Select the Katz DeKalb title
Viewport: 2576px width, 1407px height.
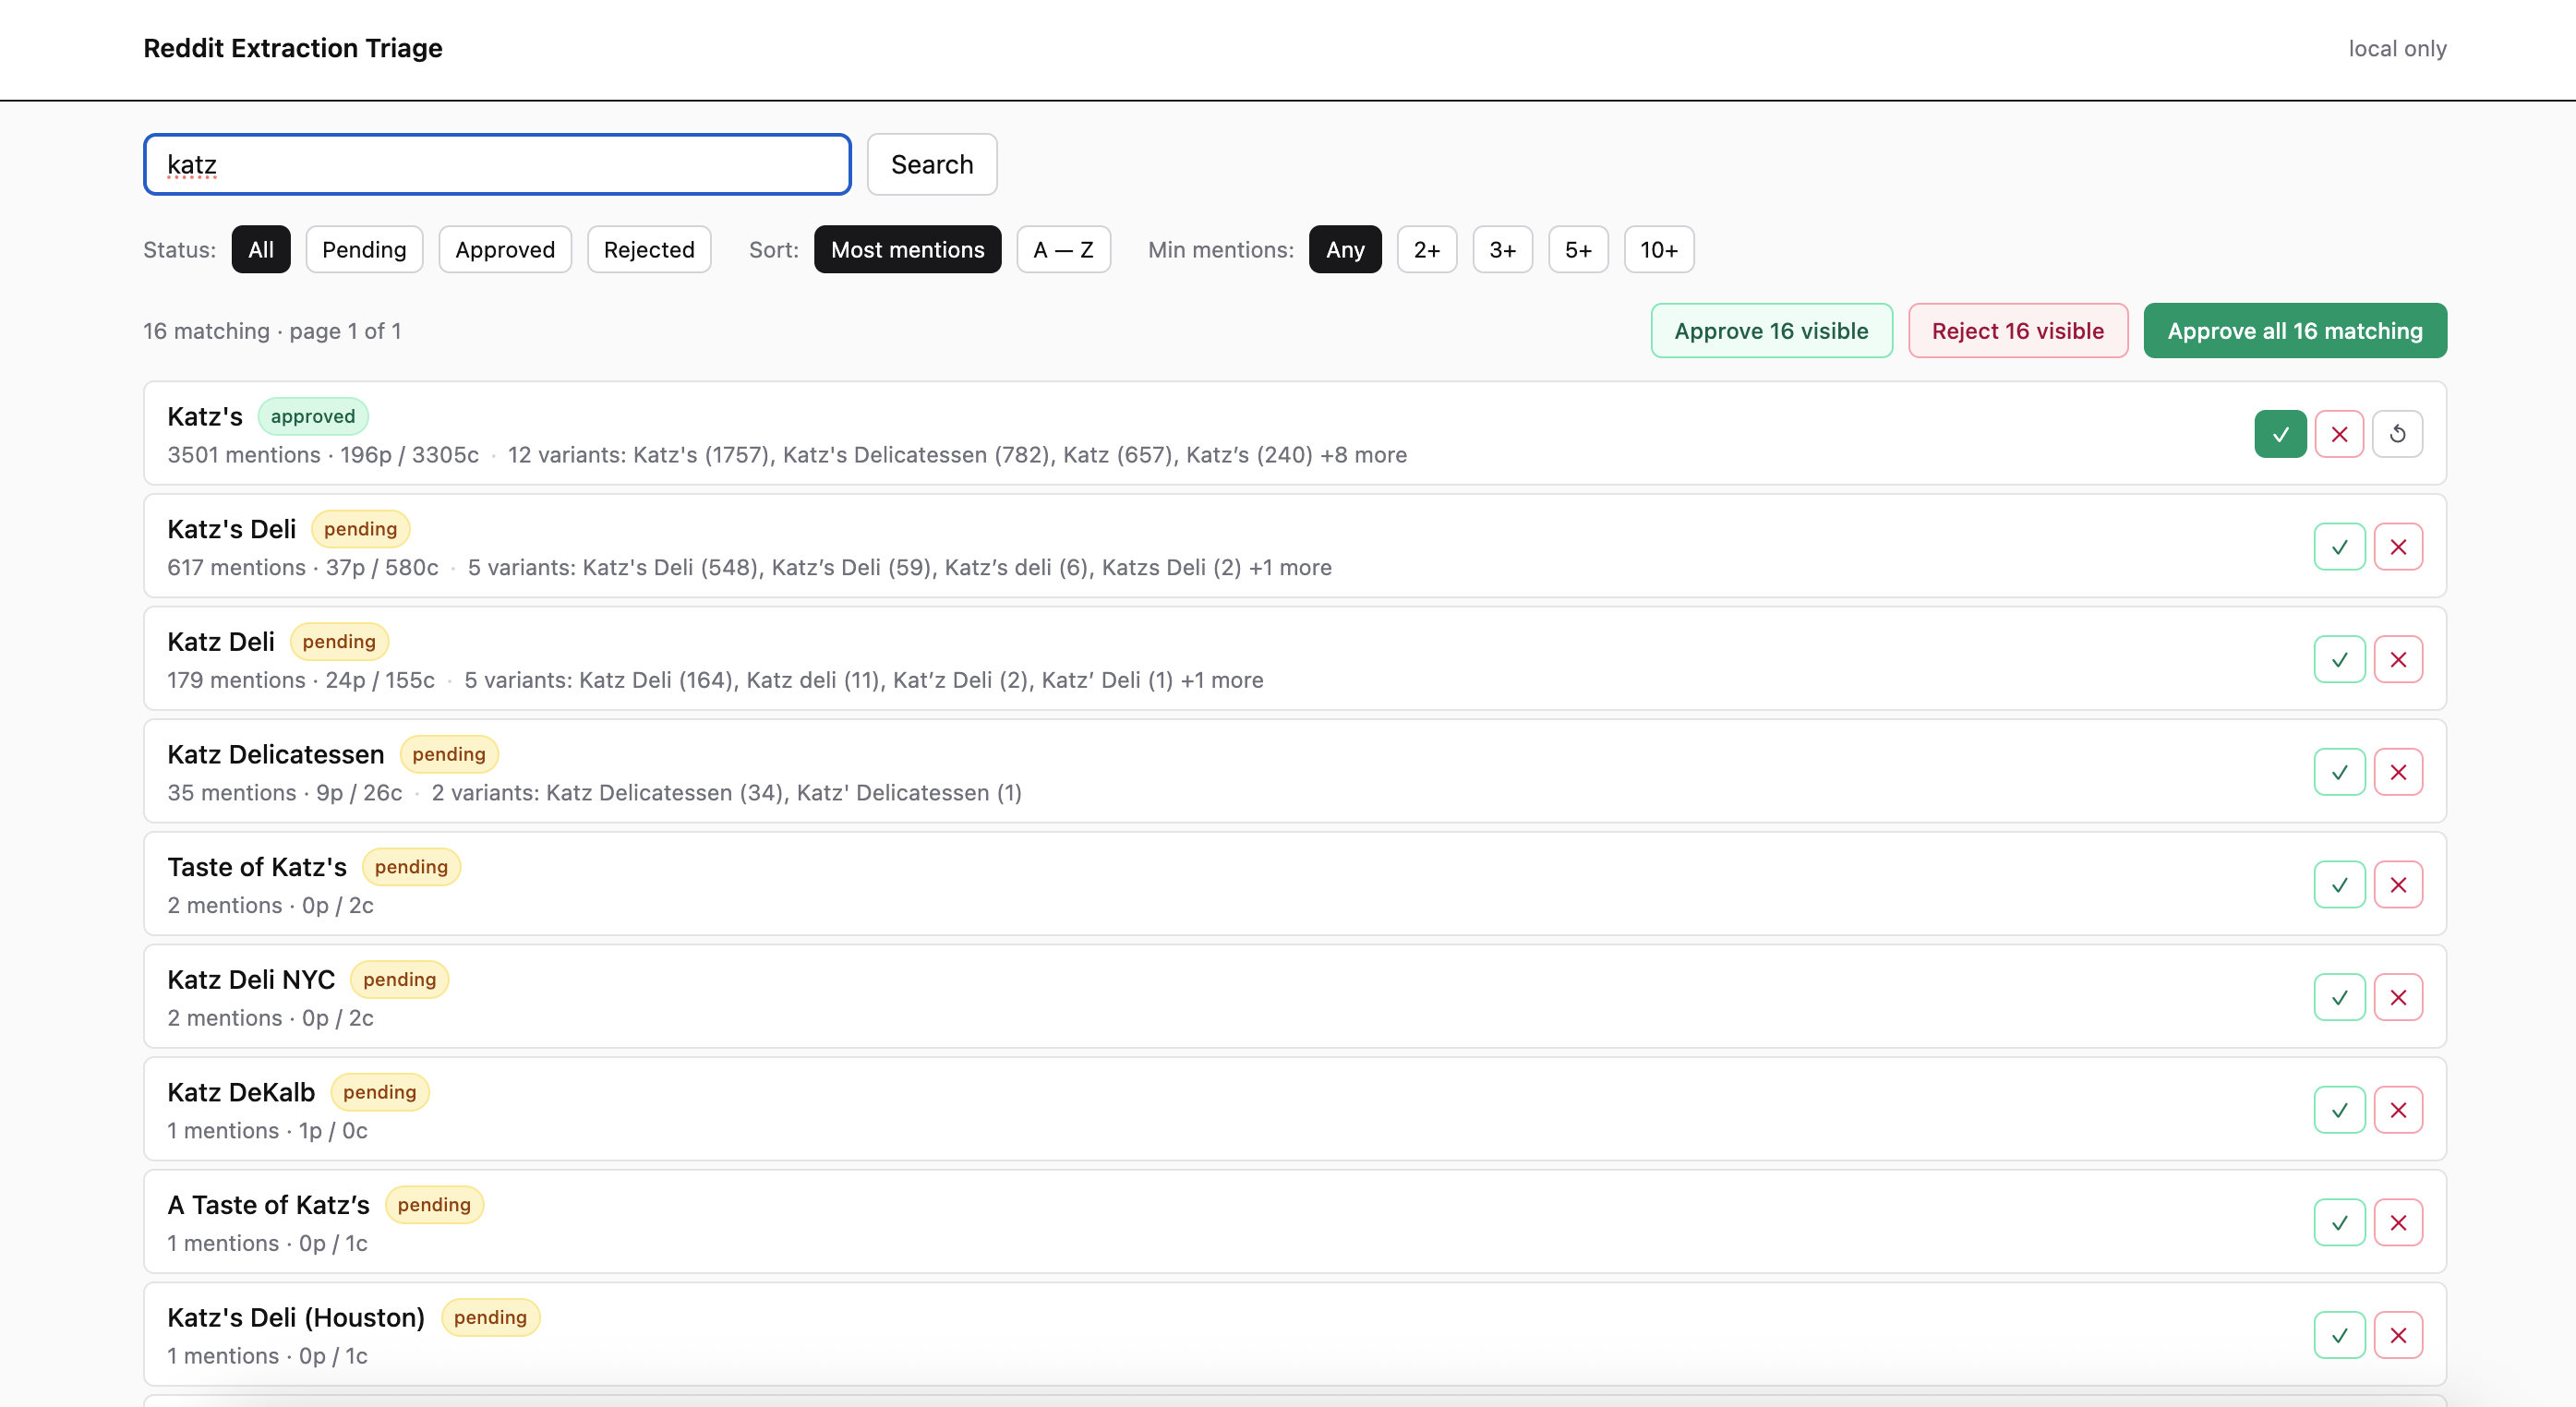(x=241, y=1092)
